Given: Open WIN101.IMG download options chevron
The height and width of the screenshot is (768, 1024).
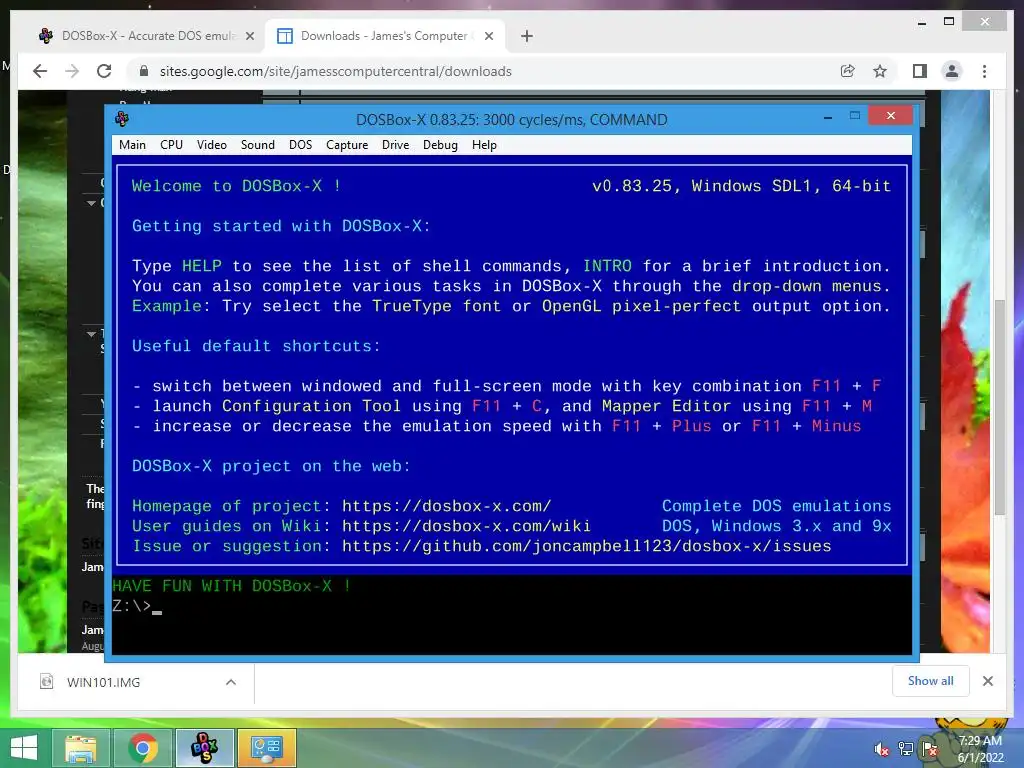Looking at the screenshot, I should 231,682.
